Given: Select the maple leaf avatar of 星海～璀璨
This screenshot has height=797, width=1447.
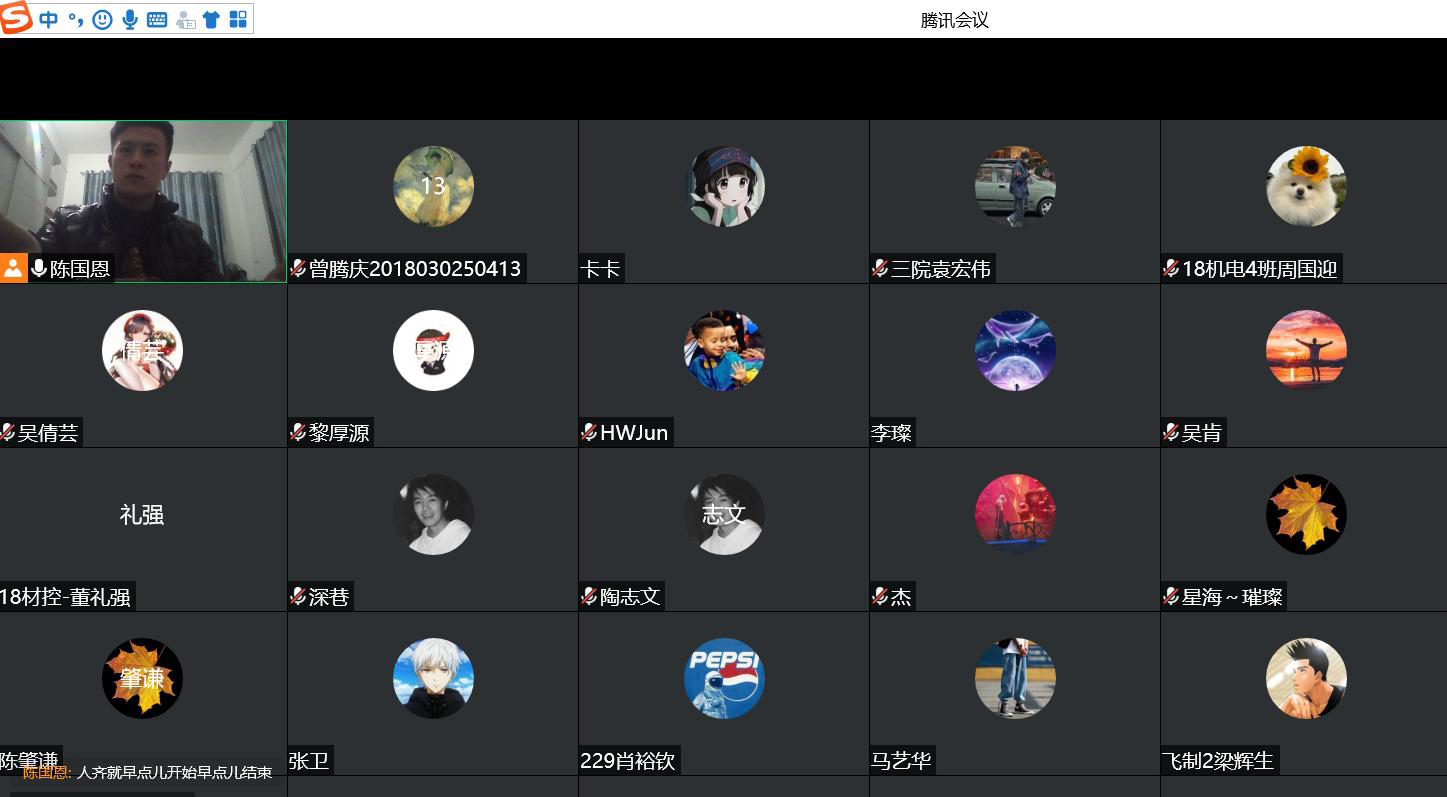Looking at the screenshot, I should (x=1306, y=514).
